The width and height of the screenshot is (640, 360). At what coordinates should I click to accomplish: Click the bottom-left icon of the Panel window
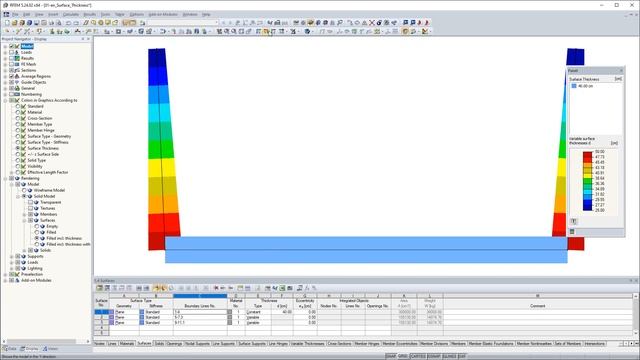[572, 231]
